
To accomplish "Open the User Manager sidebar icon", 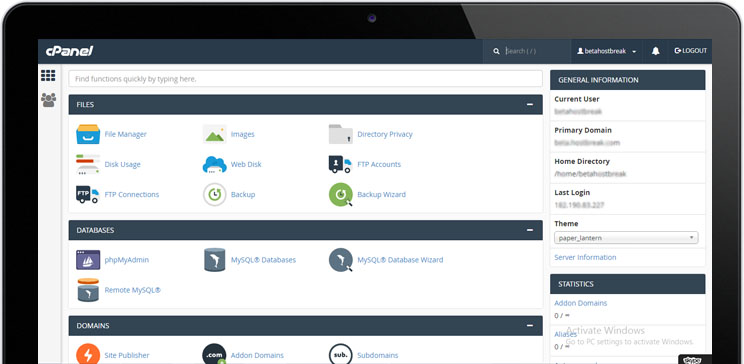I will (48, 100).
